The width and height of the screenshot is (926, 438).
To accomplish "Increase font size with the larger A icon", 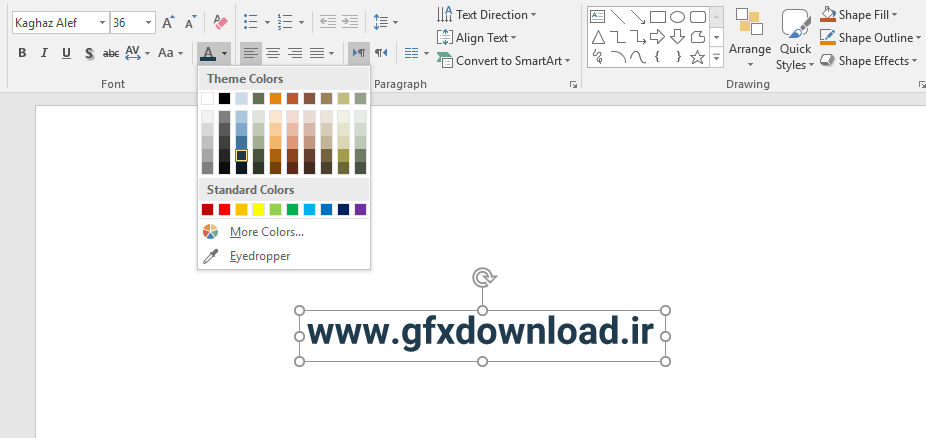I will [168, 22].
